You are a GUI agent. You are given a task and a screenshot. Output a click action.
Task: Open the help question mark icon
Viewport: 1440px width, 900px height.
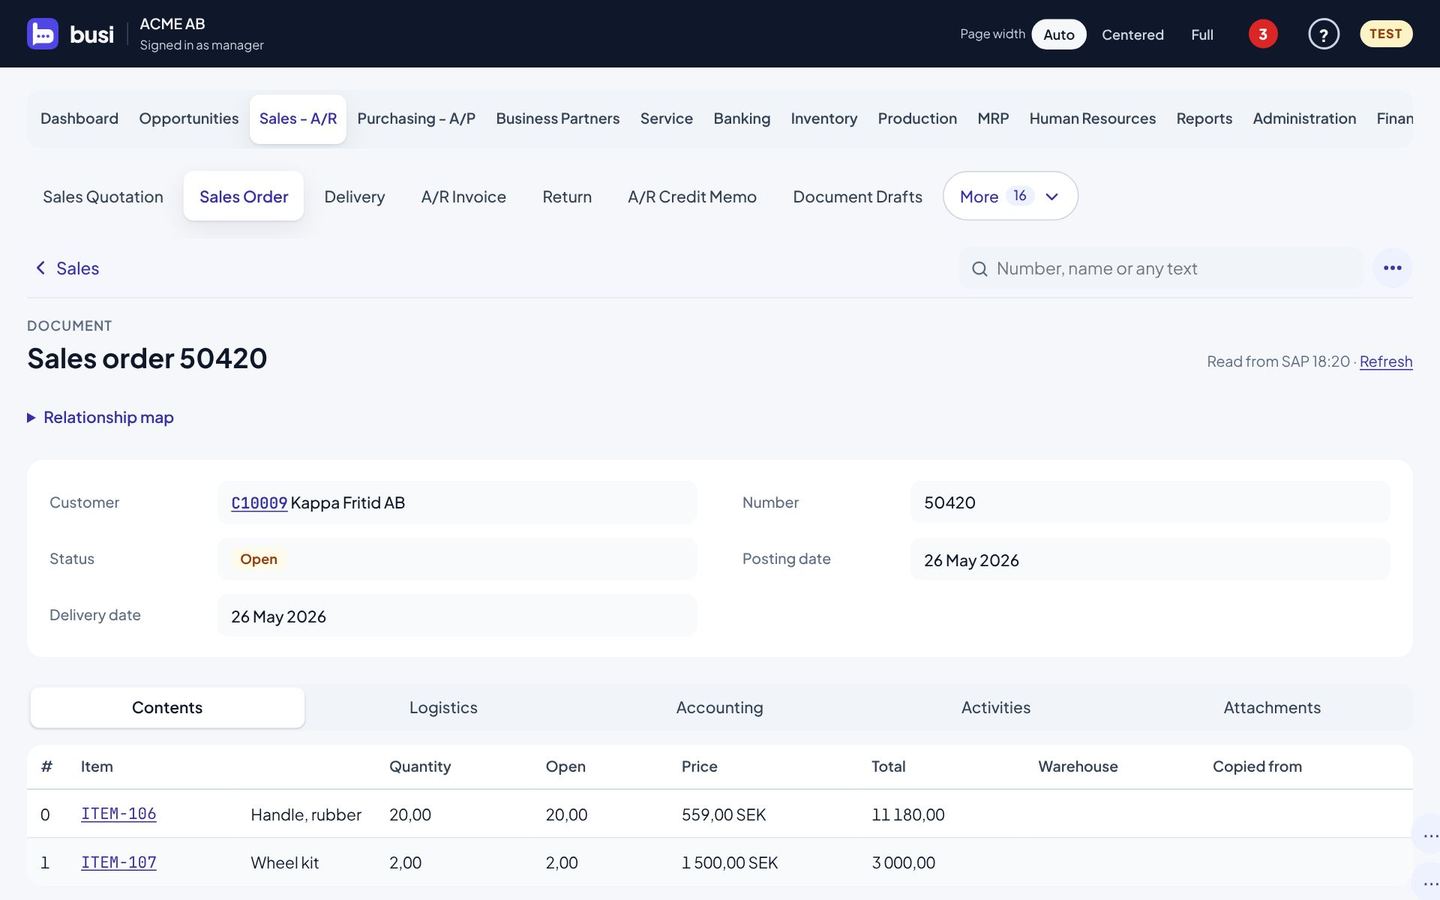pos(1323,34)
